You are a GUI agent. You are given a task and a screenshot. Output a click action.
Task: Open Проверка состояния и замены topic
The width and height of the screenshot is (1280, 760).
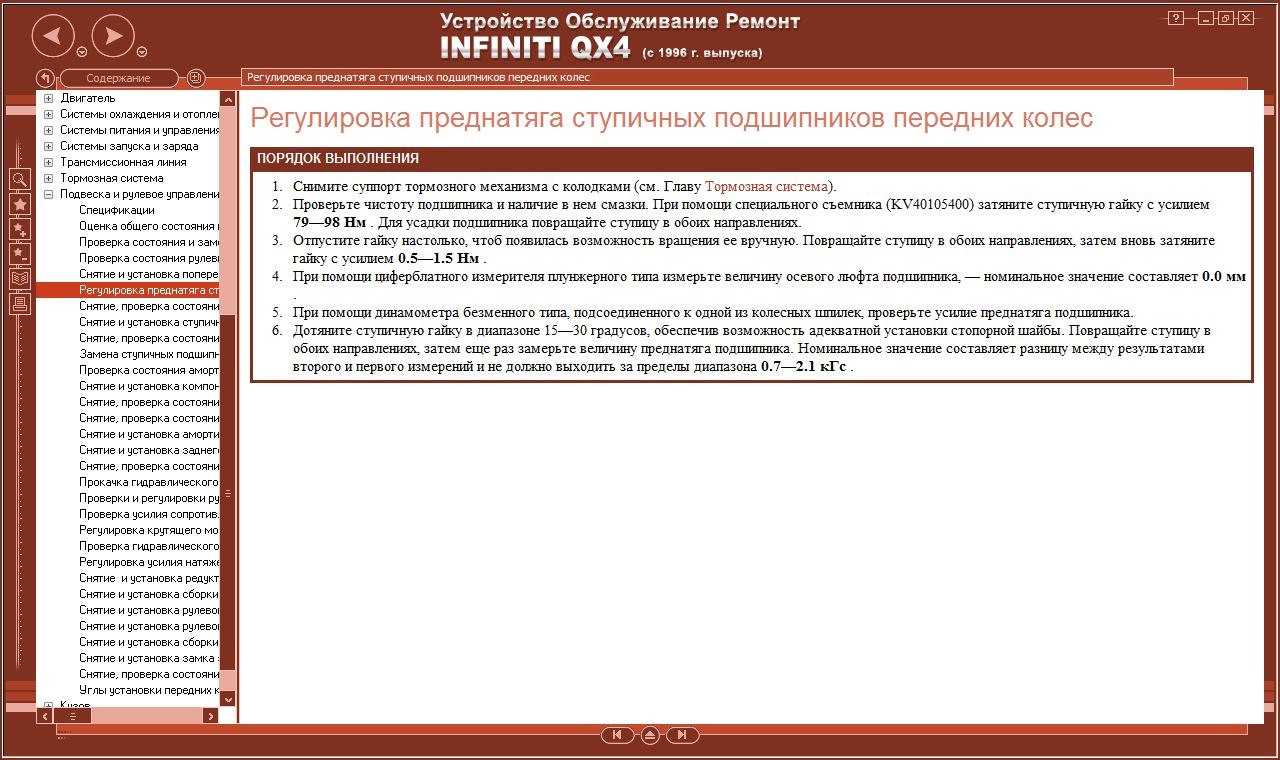(149, 242)
